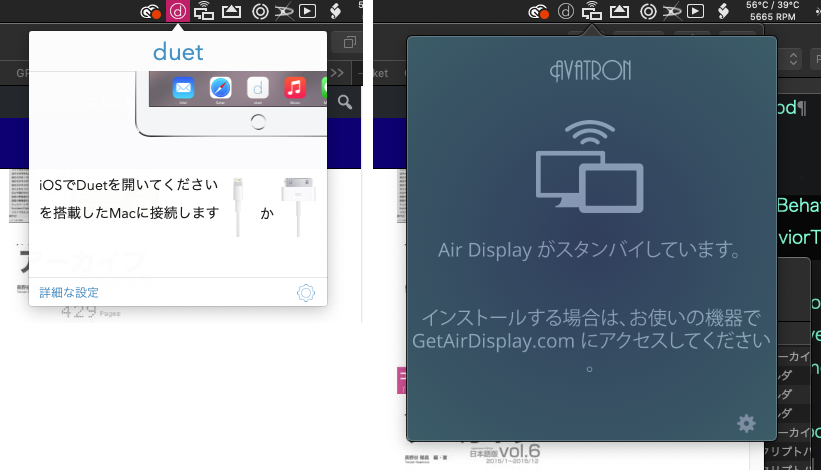The image size is (831, 470).
Task: Click the highlighted pink duet menu bar icon
Action: pos(178,11)
